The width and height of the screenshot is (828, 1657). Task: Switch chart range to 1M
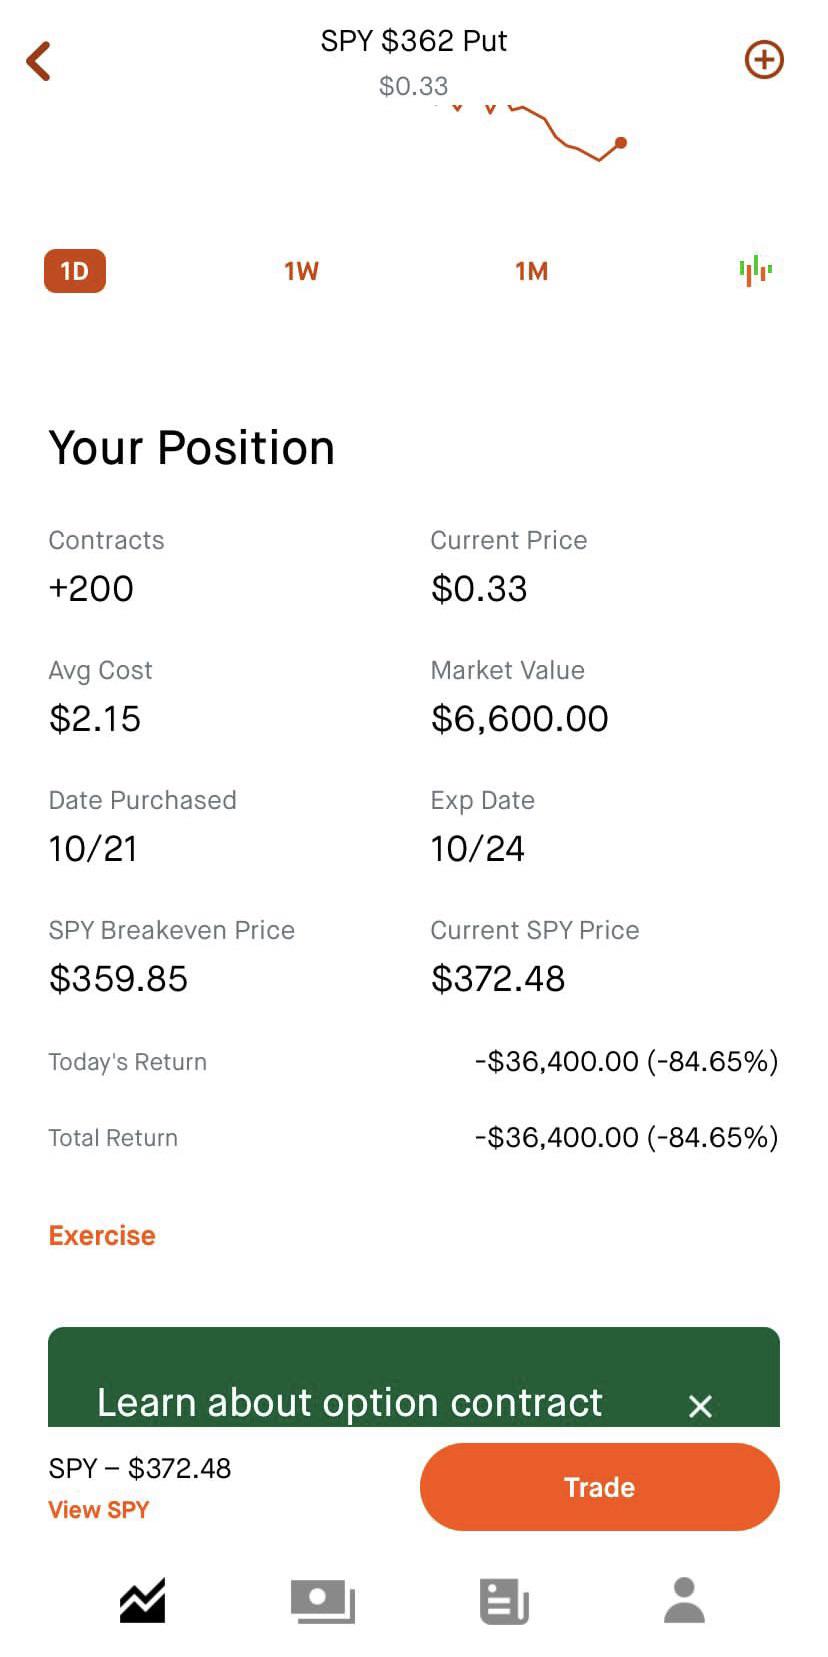coord(531,271)
